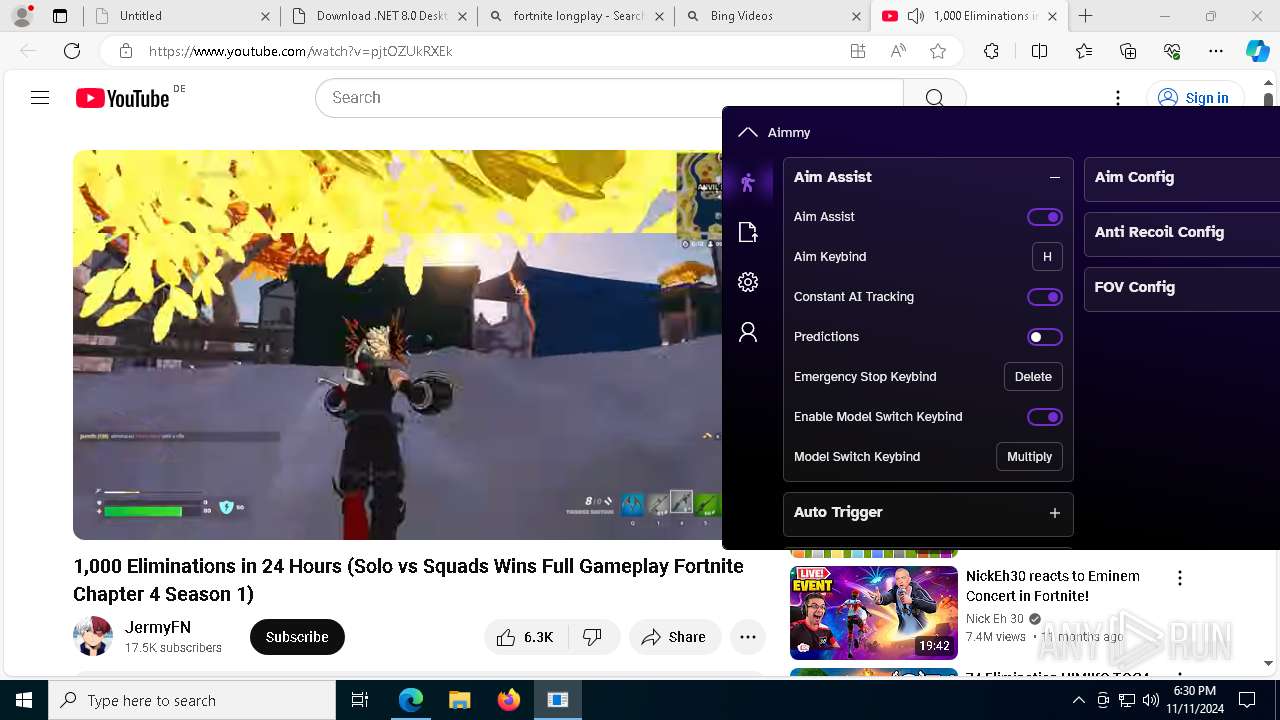
Task: Change Aim Keybind H button
Action: pyautogui.click(x=1047, y=257)
